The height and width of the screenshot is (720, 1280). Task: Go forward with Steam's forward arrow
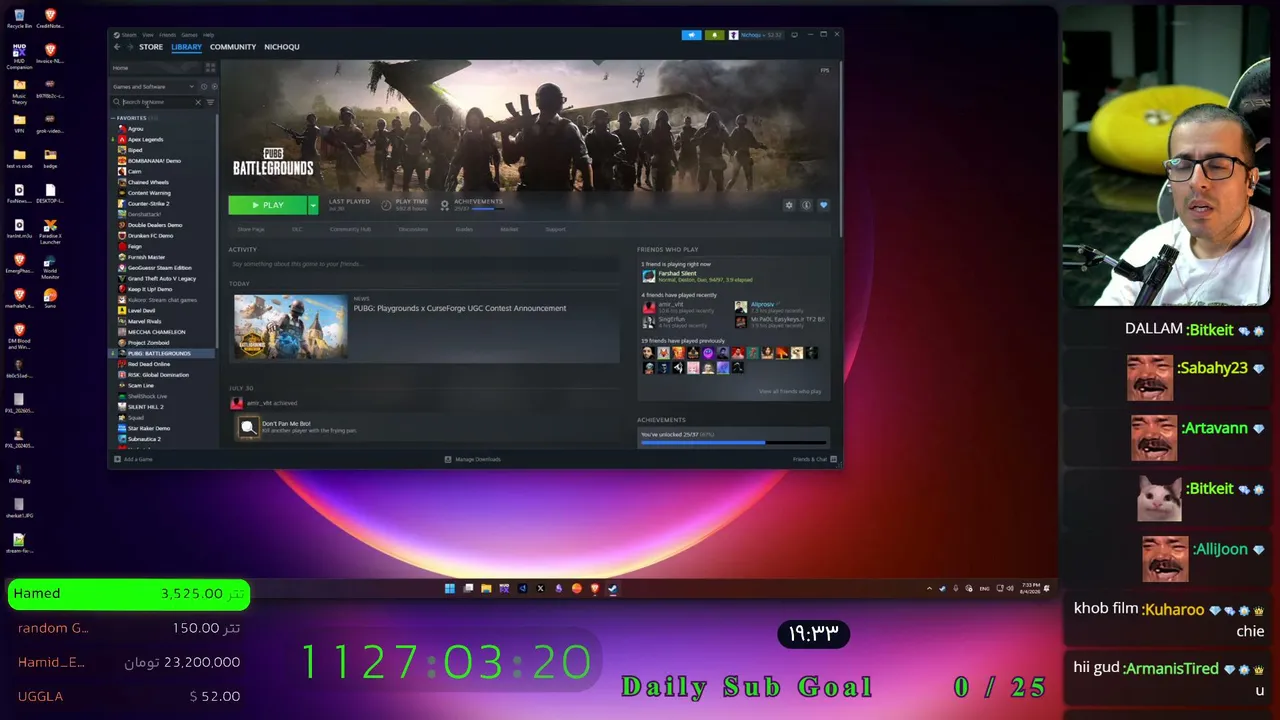(130, 47)
